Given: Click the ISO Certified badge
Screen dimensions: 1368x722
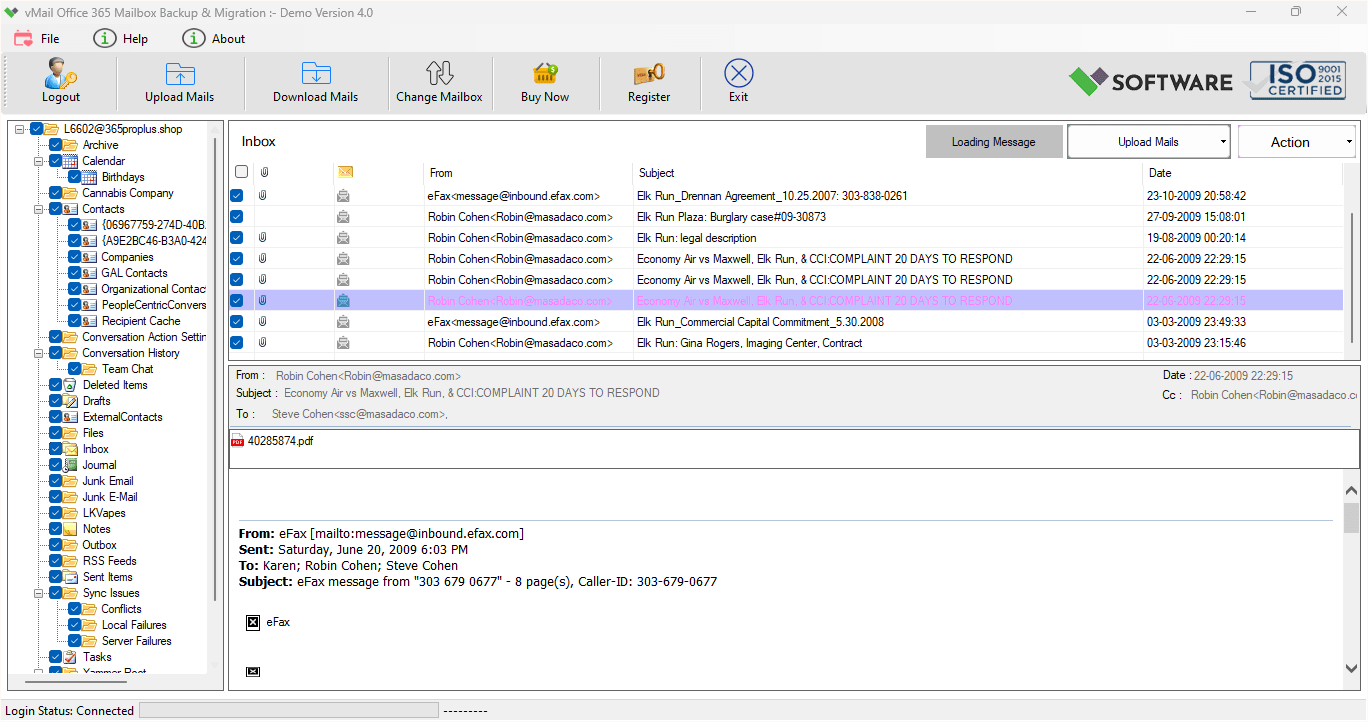Looking at the screenshot, I should pyautogui.click(x=1298, y=81).
